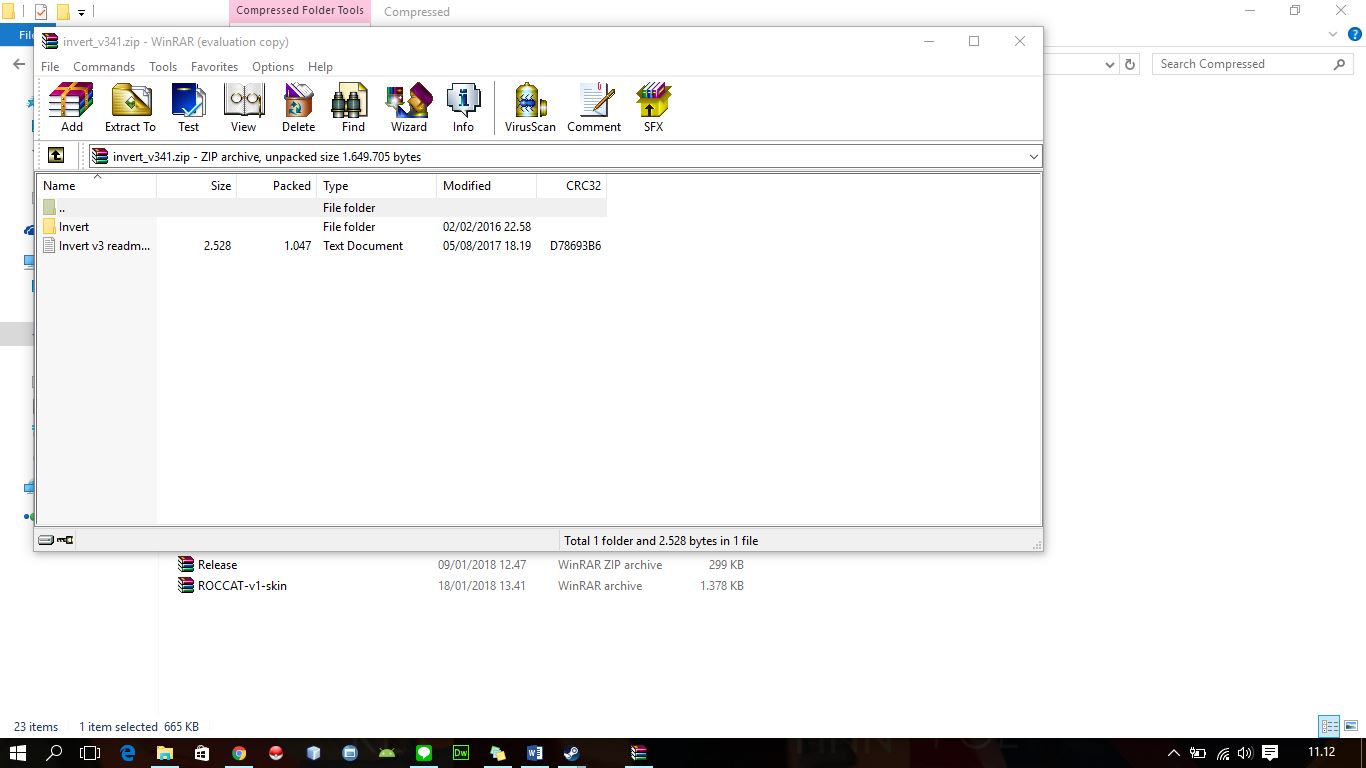Select the Invert folder row
This screenshot has width=1366, height=768.
(322, 227)
